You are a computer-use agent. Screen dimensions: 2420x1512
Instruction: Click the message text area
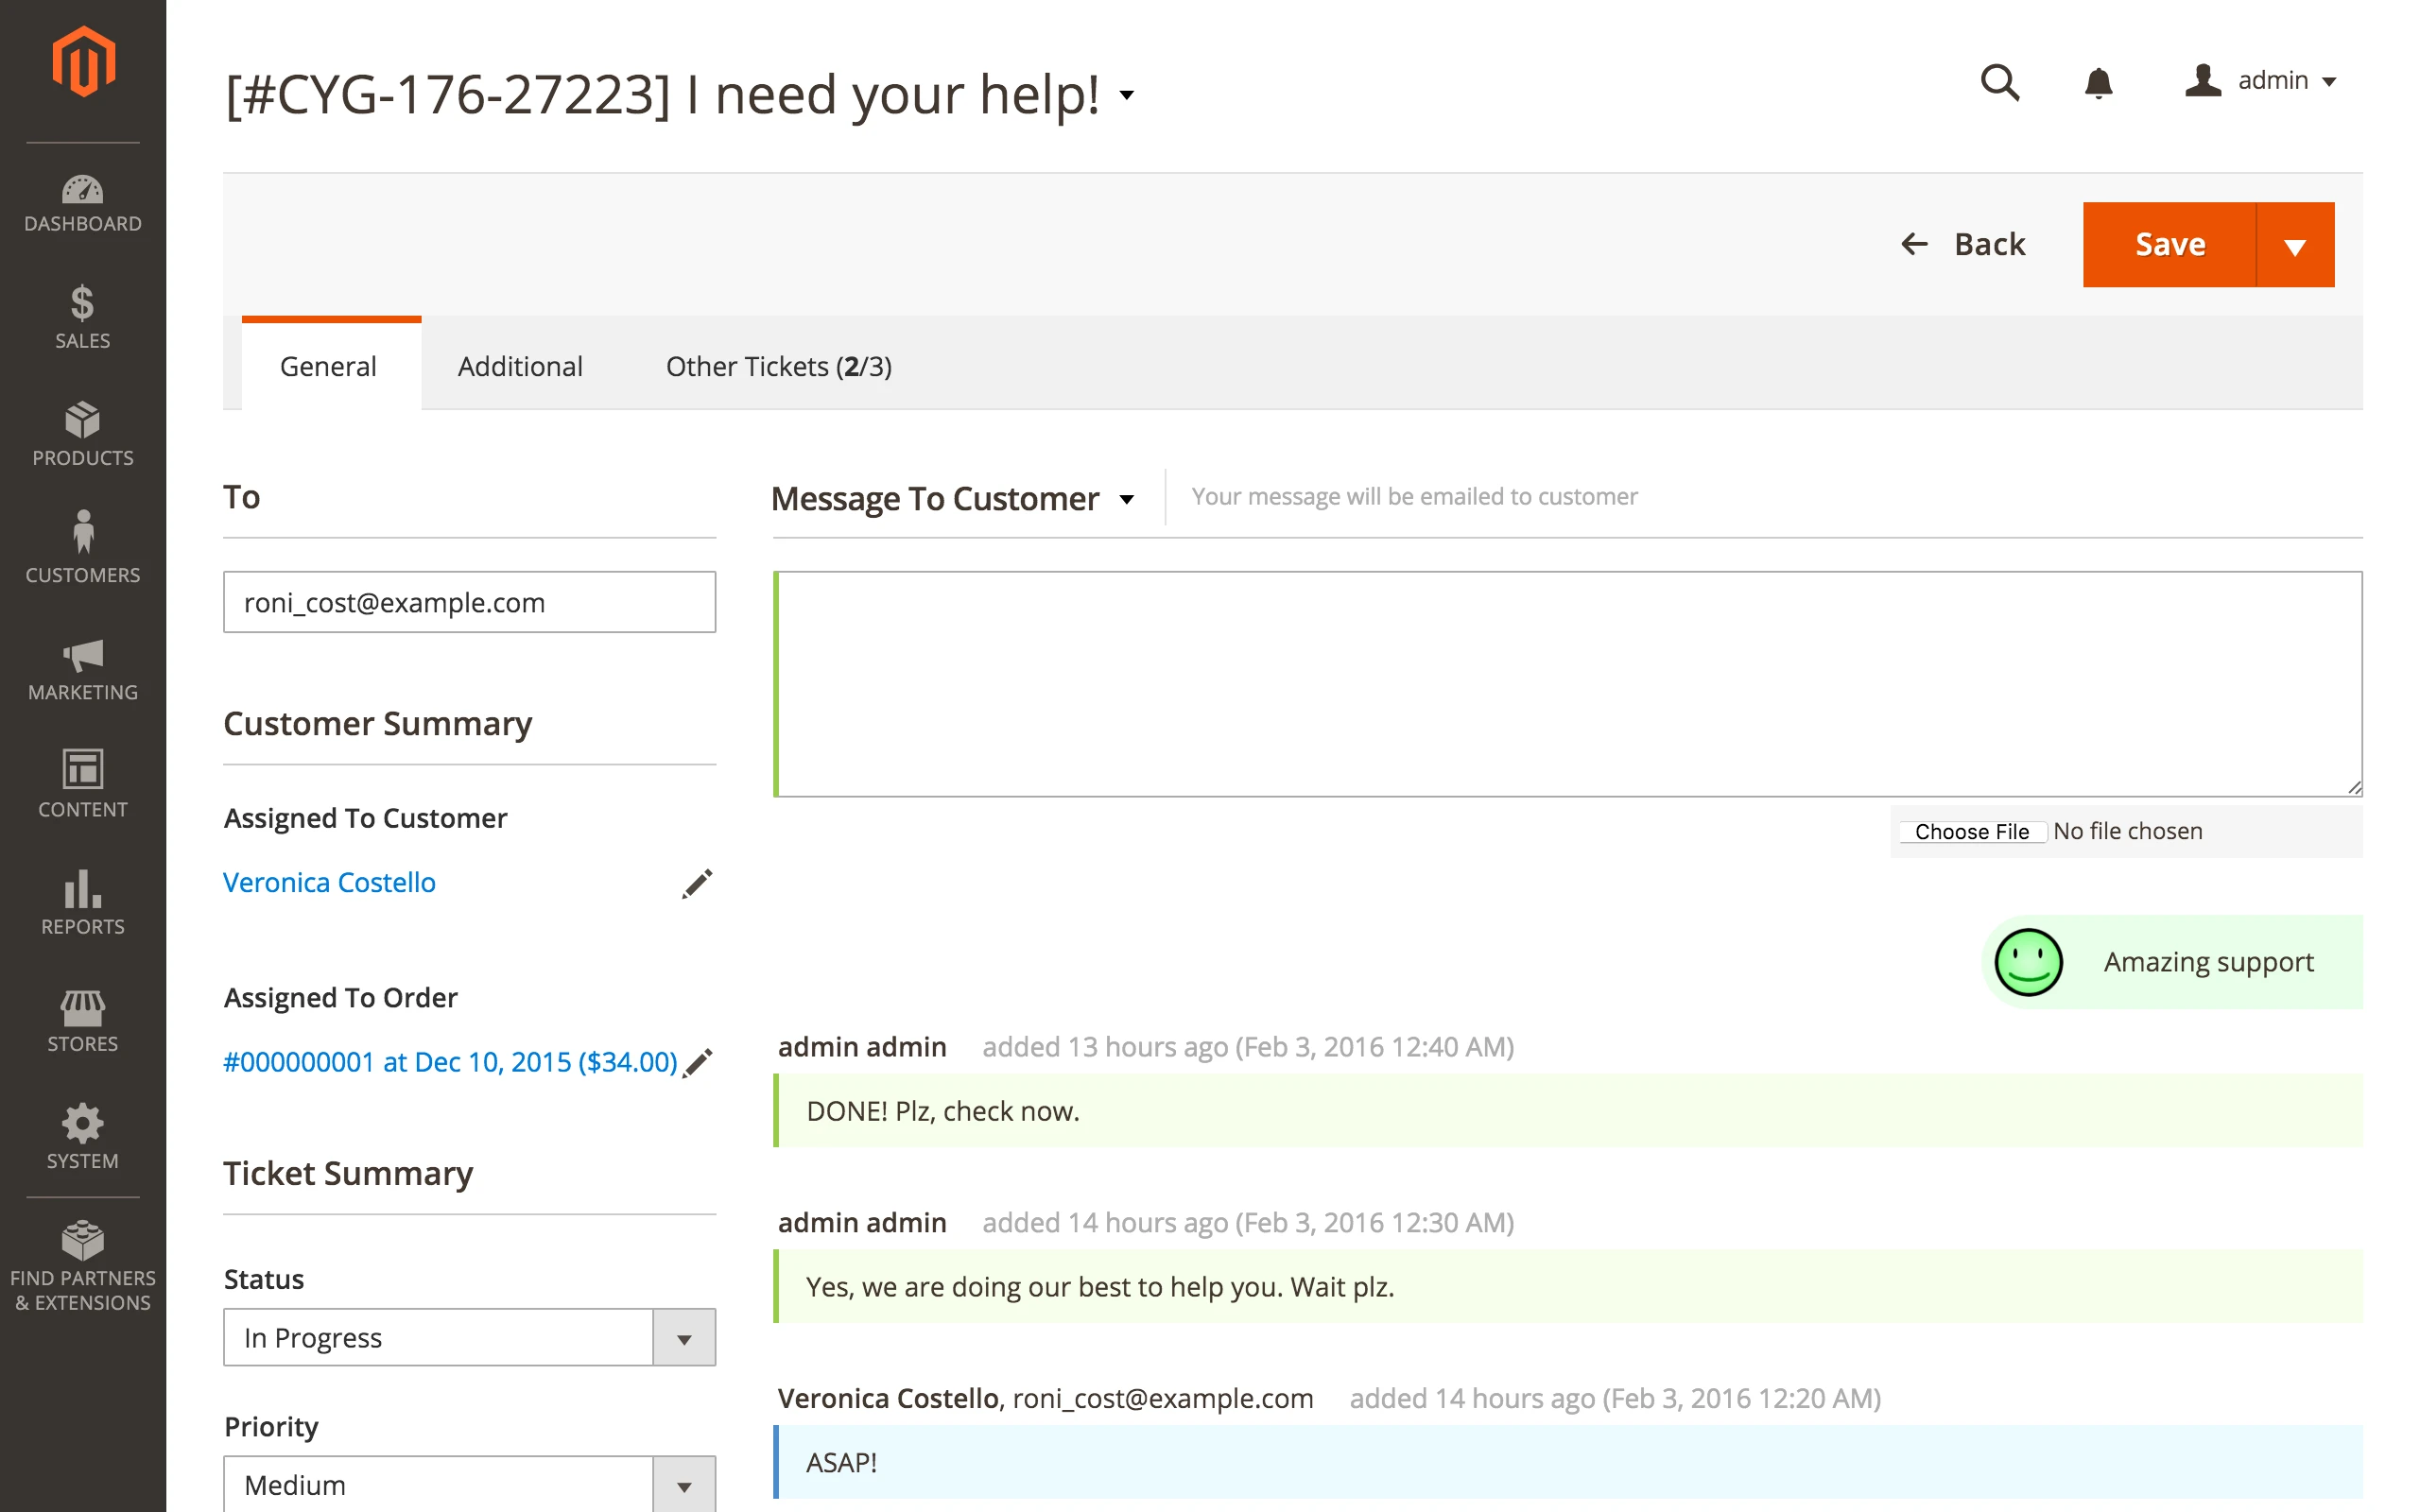point(1568,684)
